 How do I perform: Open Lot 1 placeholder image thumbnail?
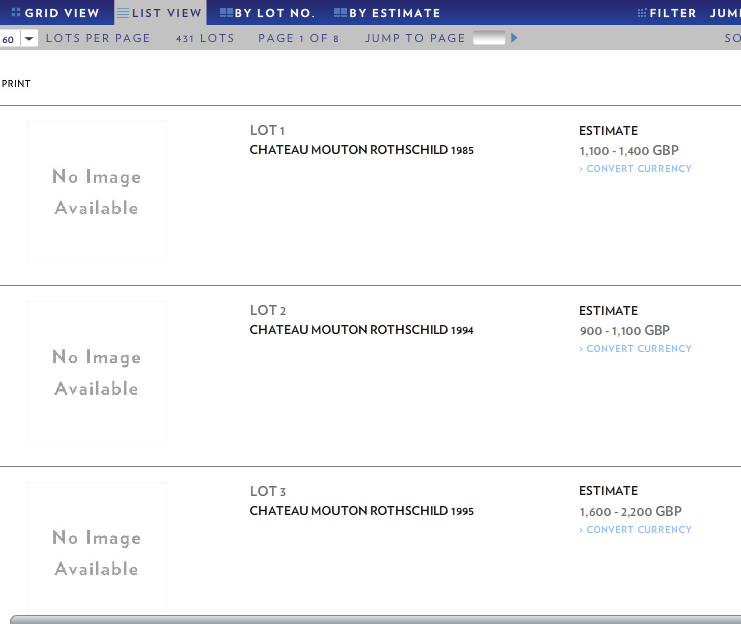97,191
